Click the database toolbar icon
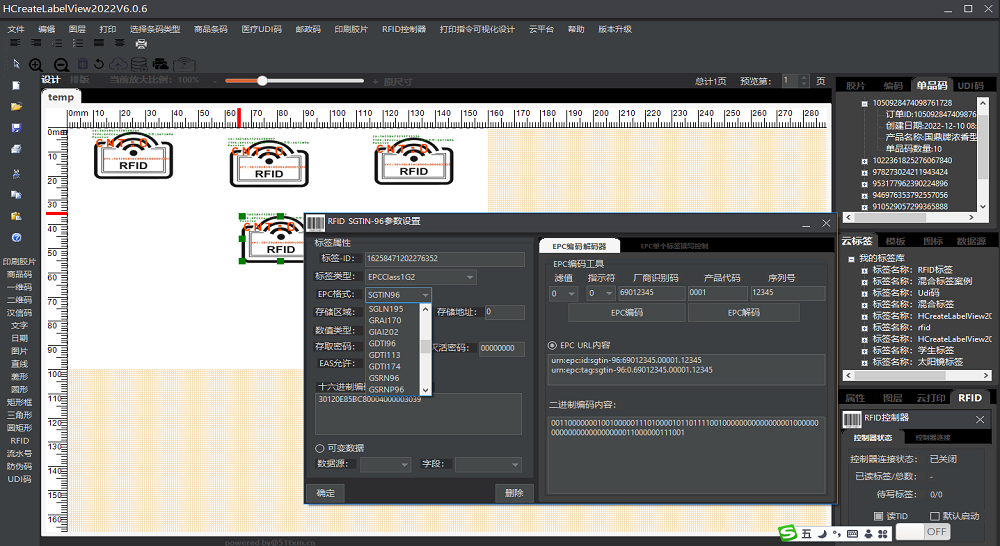Screen dimensions: 1000x546 point(138,64)
